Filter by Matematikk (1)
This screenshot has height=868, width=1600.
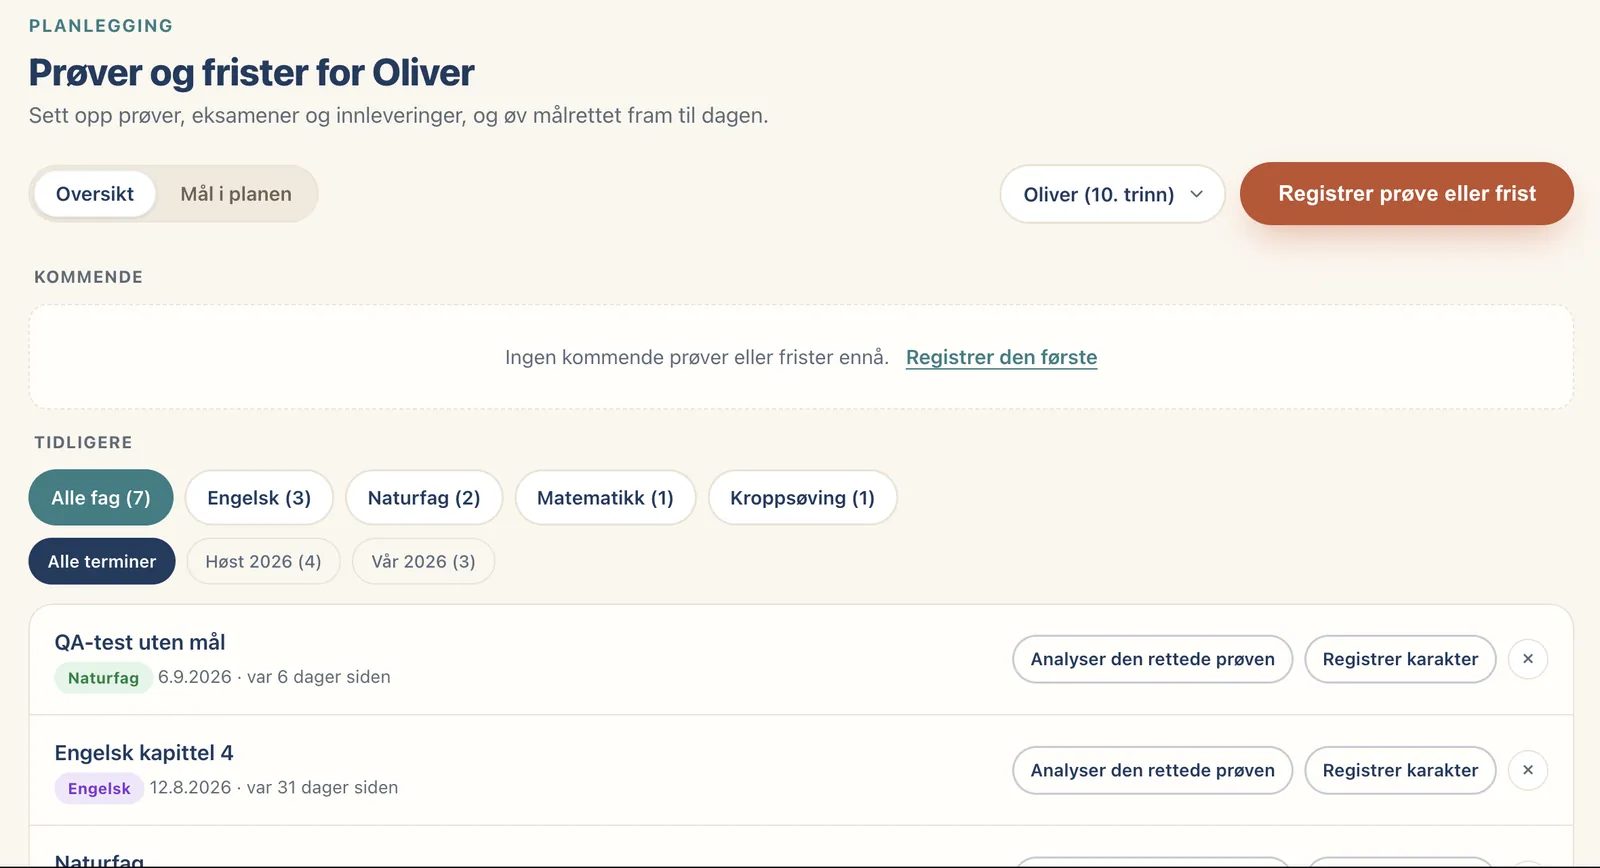605,497
